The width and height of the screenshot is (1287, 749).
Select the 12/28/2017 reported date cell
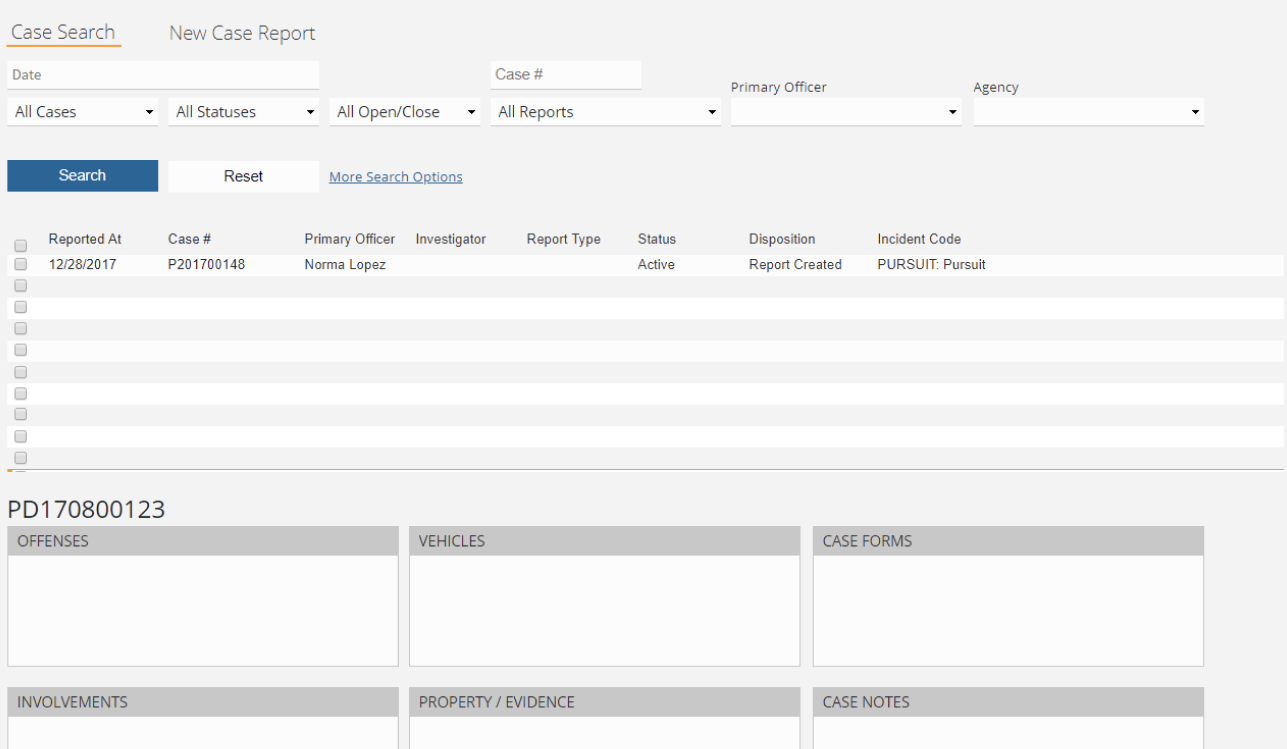pos(83,265)
